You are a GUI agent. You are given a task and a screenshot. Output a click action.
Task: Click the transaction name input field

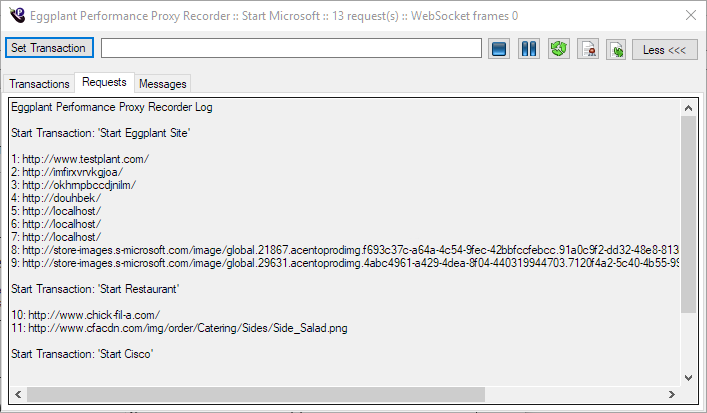coord(291,48)
